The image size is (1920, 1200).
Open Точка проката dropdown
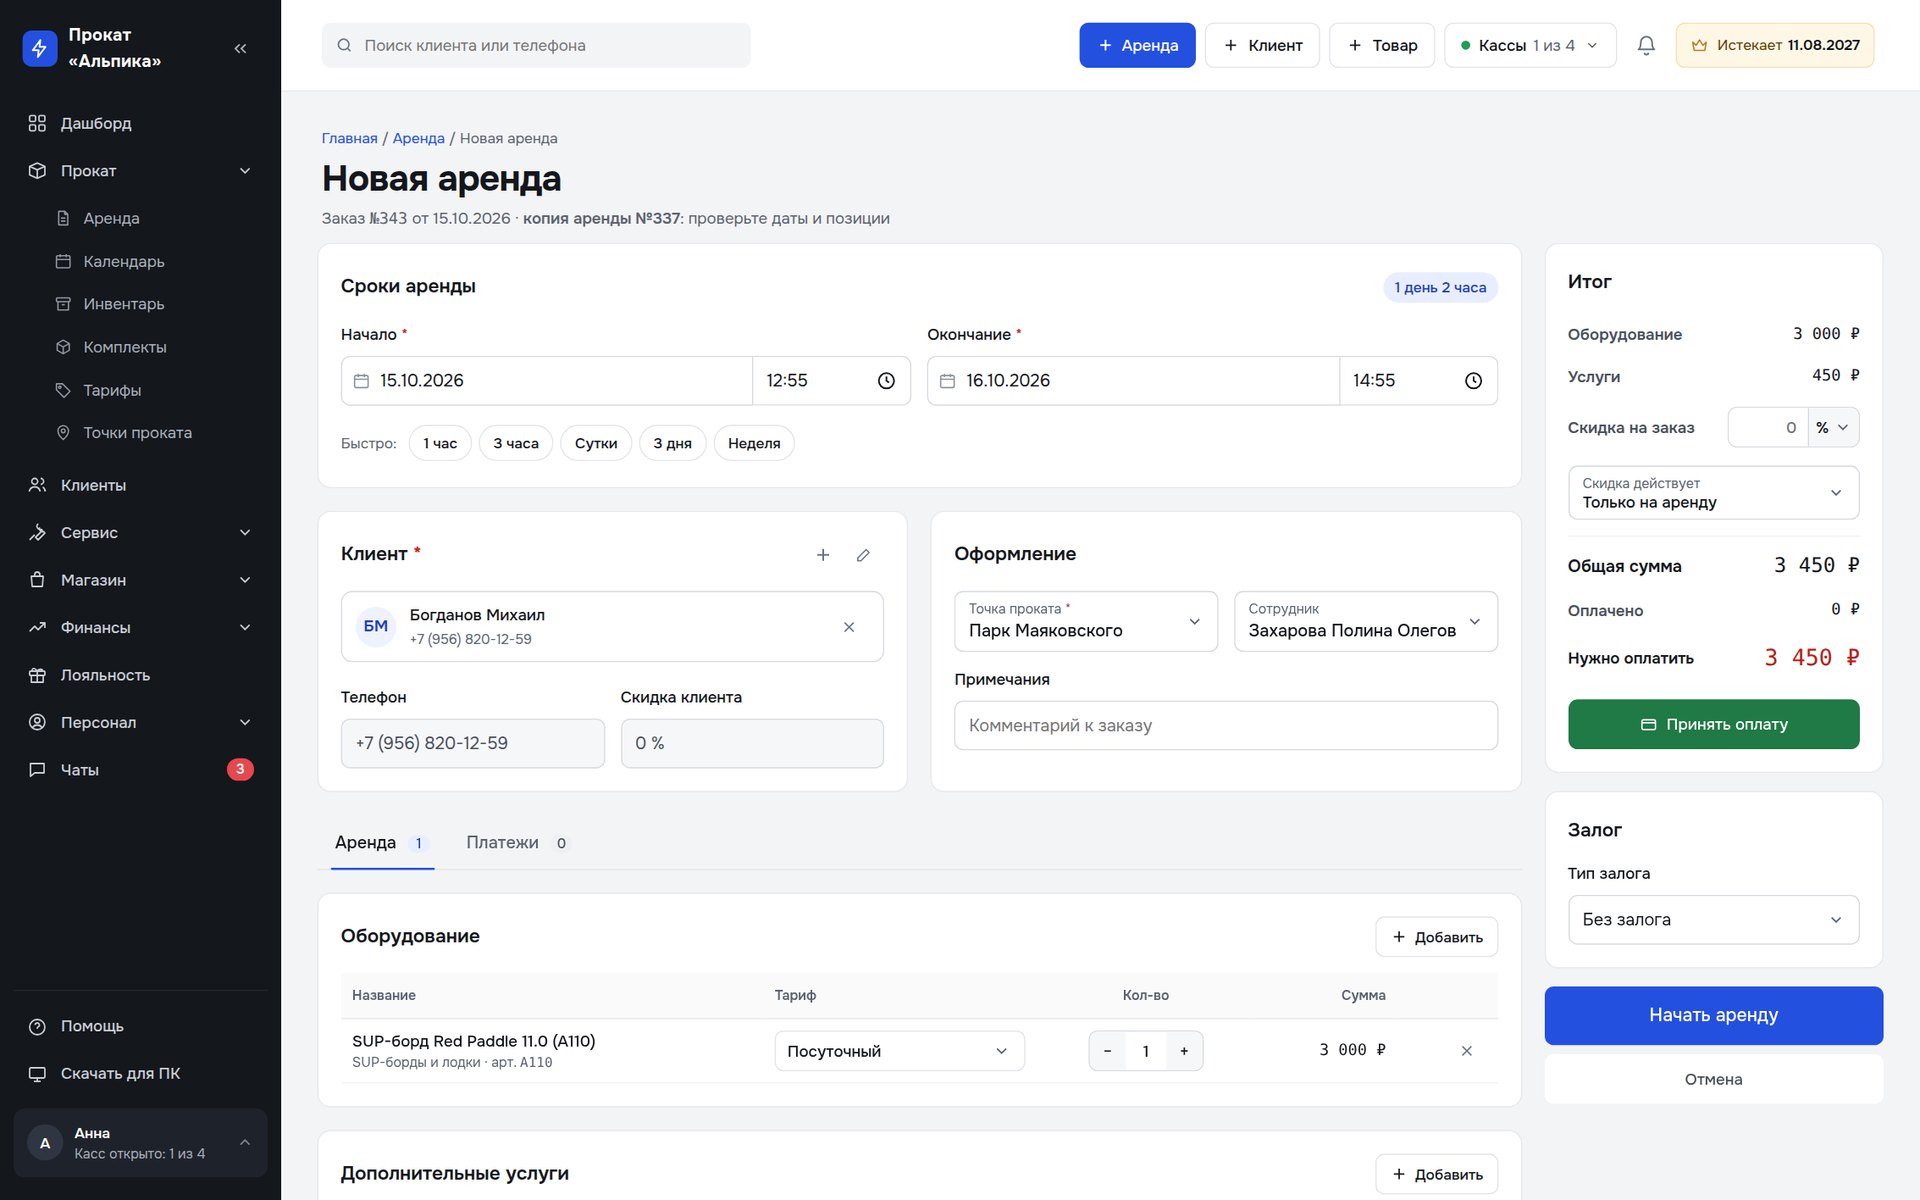(1086, 621)
